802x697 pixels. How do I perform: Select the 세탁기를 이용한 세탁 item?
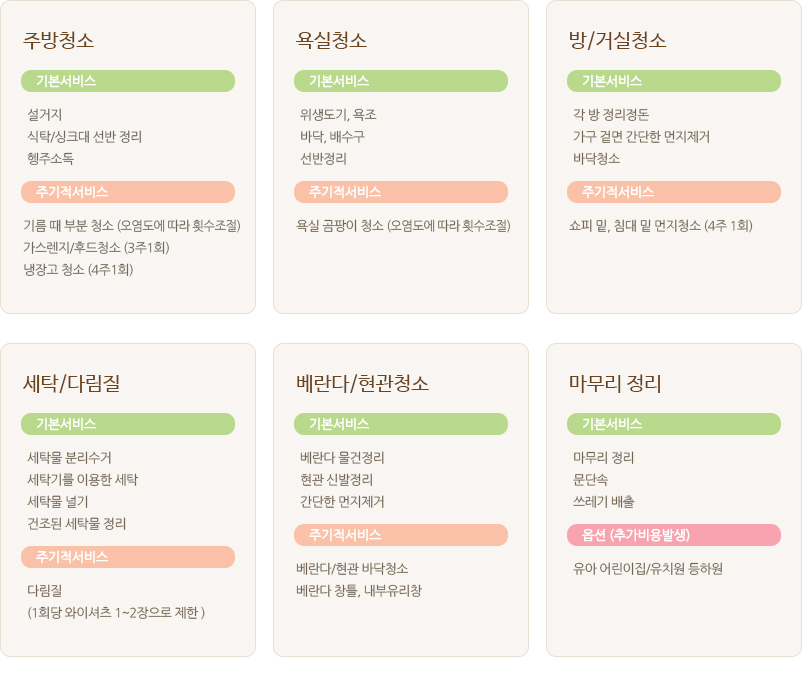pyautogui.click(x=82, y=480)
